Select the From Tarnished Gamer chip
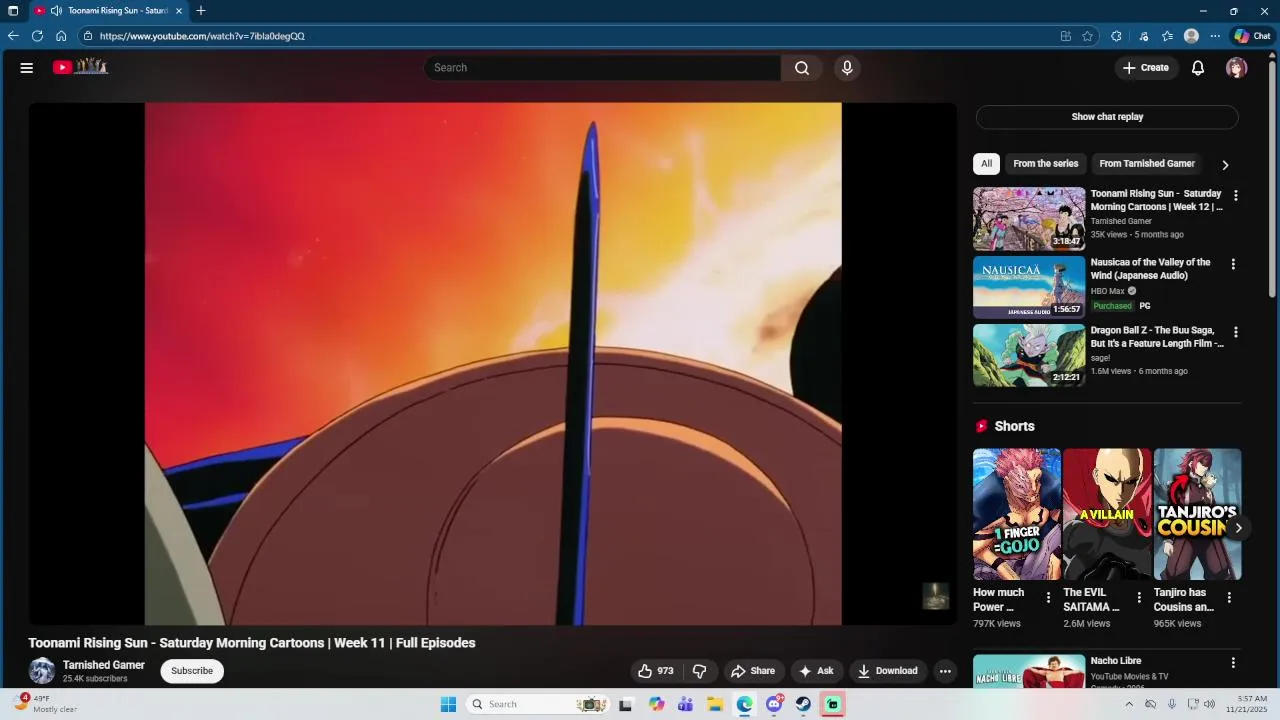1280x720 pixels. pyautogui.click(x=1147, y=164)
